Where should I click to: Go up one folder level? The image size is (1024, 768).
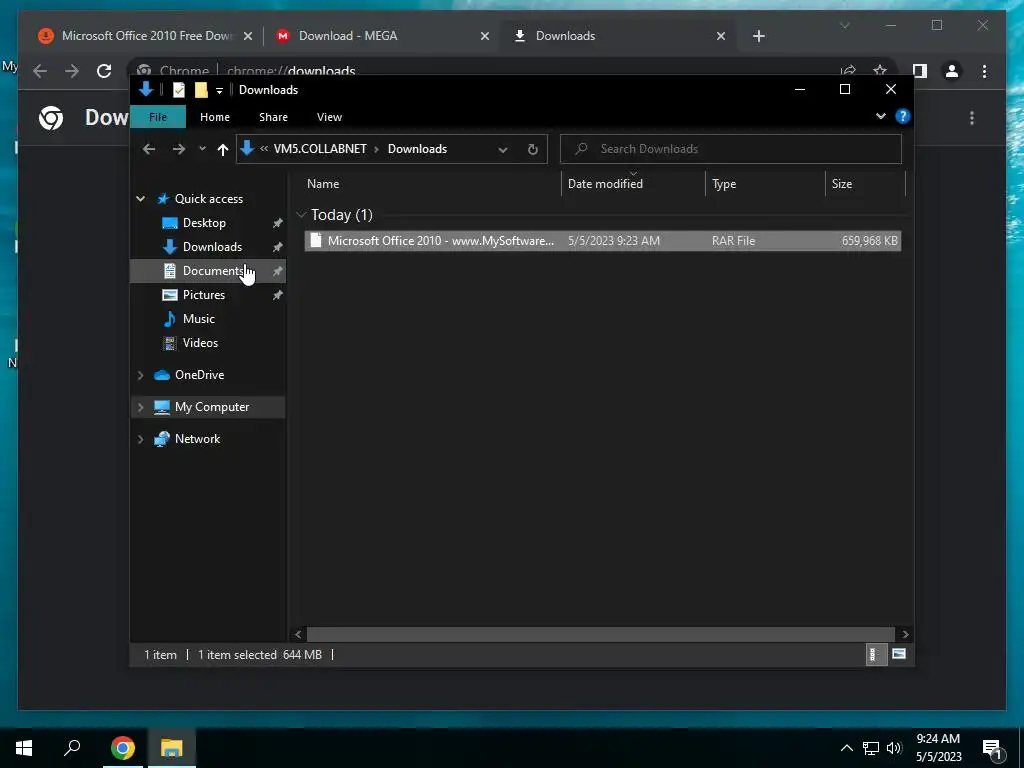coord(223,150)
